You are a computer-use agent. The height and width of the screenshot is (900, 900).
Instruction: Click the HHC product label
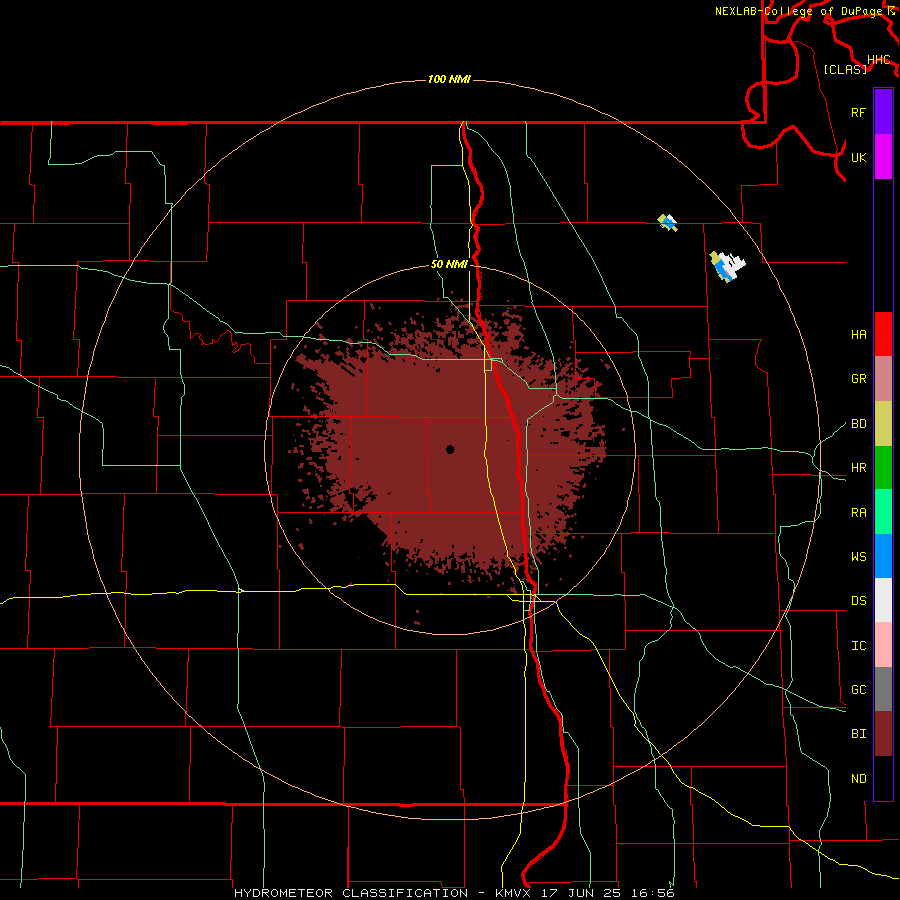point(879,60)
